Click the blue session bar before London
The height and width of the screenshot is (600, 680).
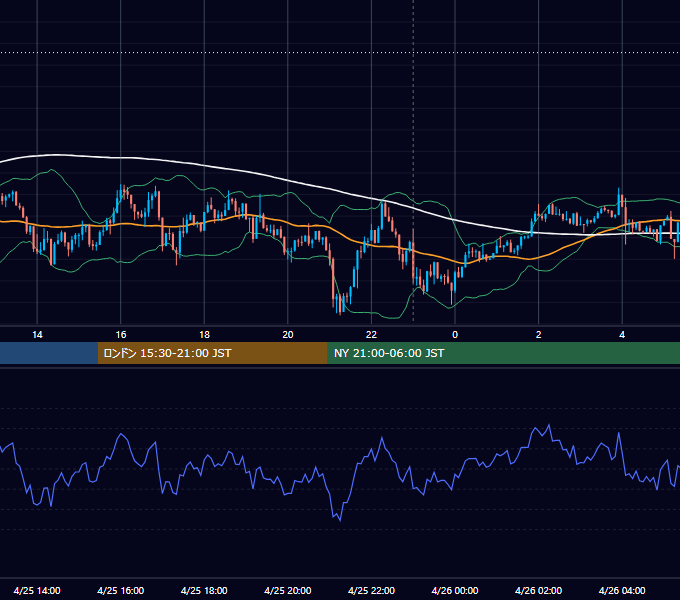click(x=49, y=353)
